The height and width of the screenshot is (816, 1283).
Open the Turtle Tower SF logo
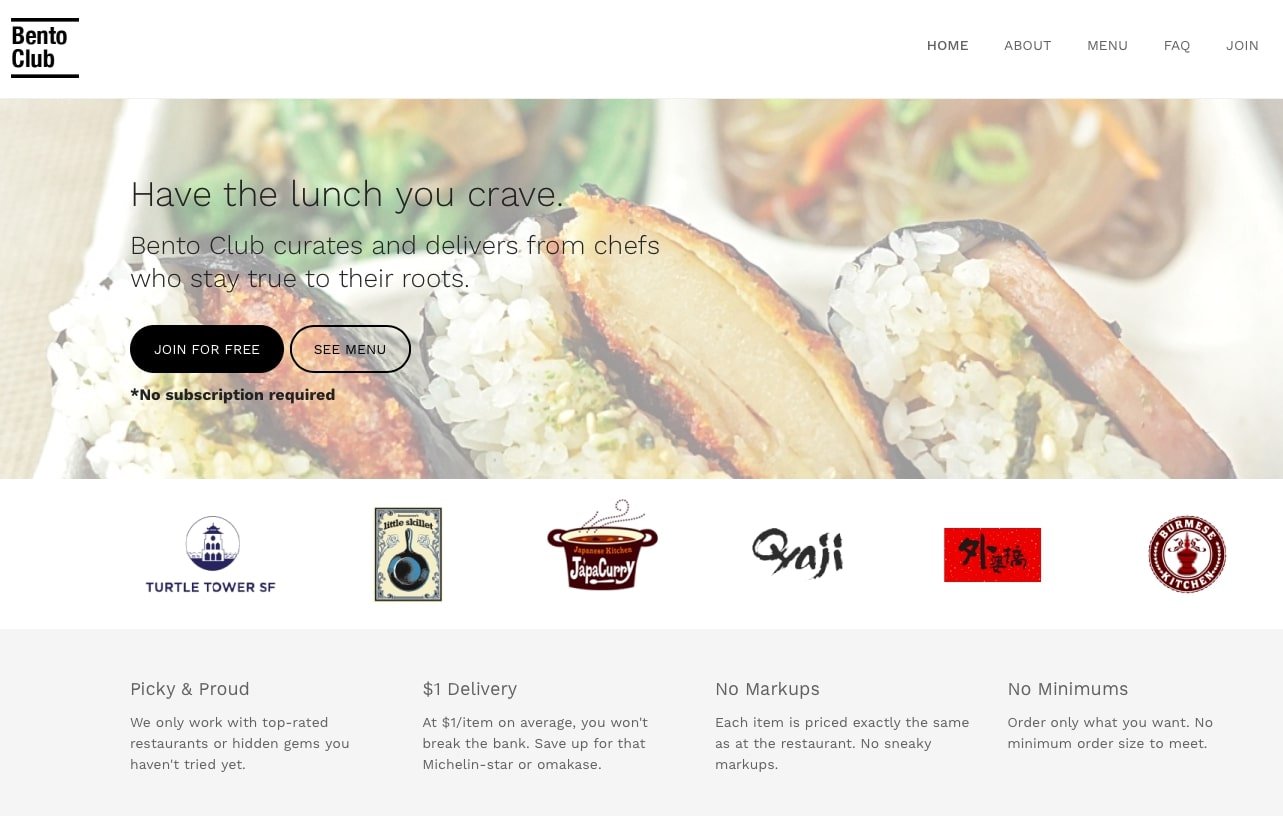coord(211,555)
